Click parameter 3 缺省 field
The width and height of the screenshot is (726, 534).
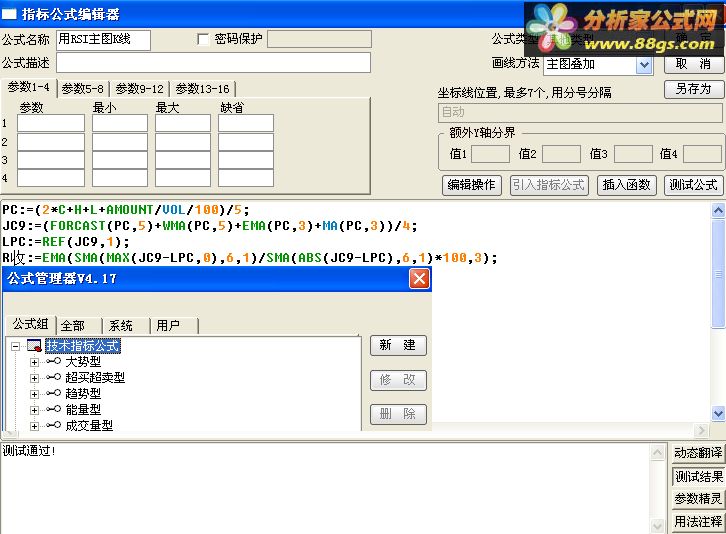245,160
